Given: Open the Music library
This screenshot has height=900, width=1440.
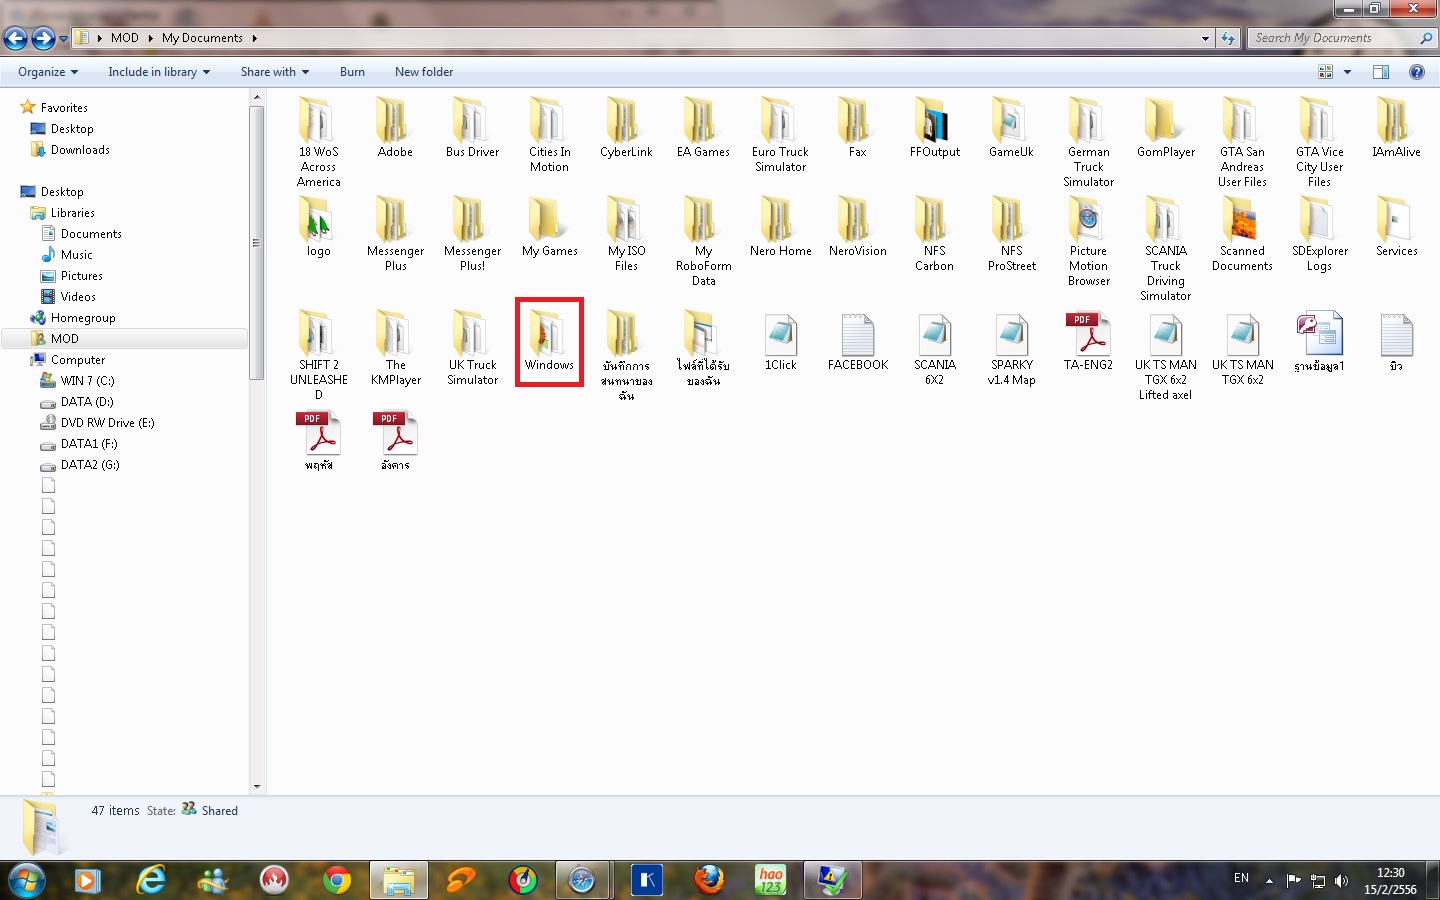Looking at the screenshot, I should click(76, 255).
